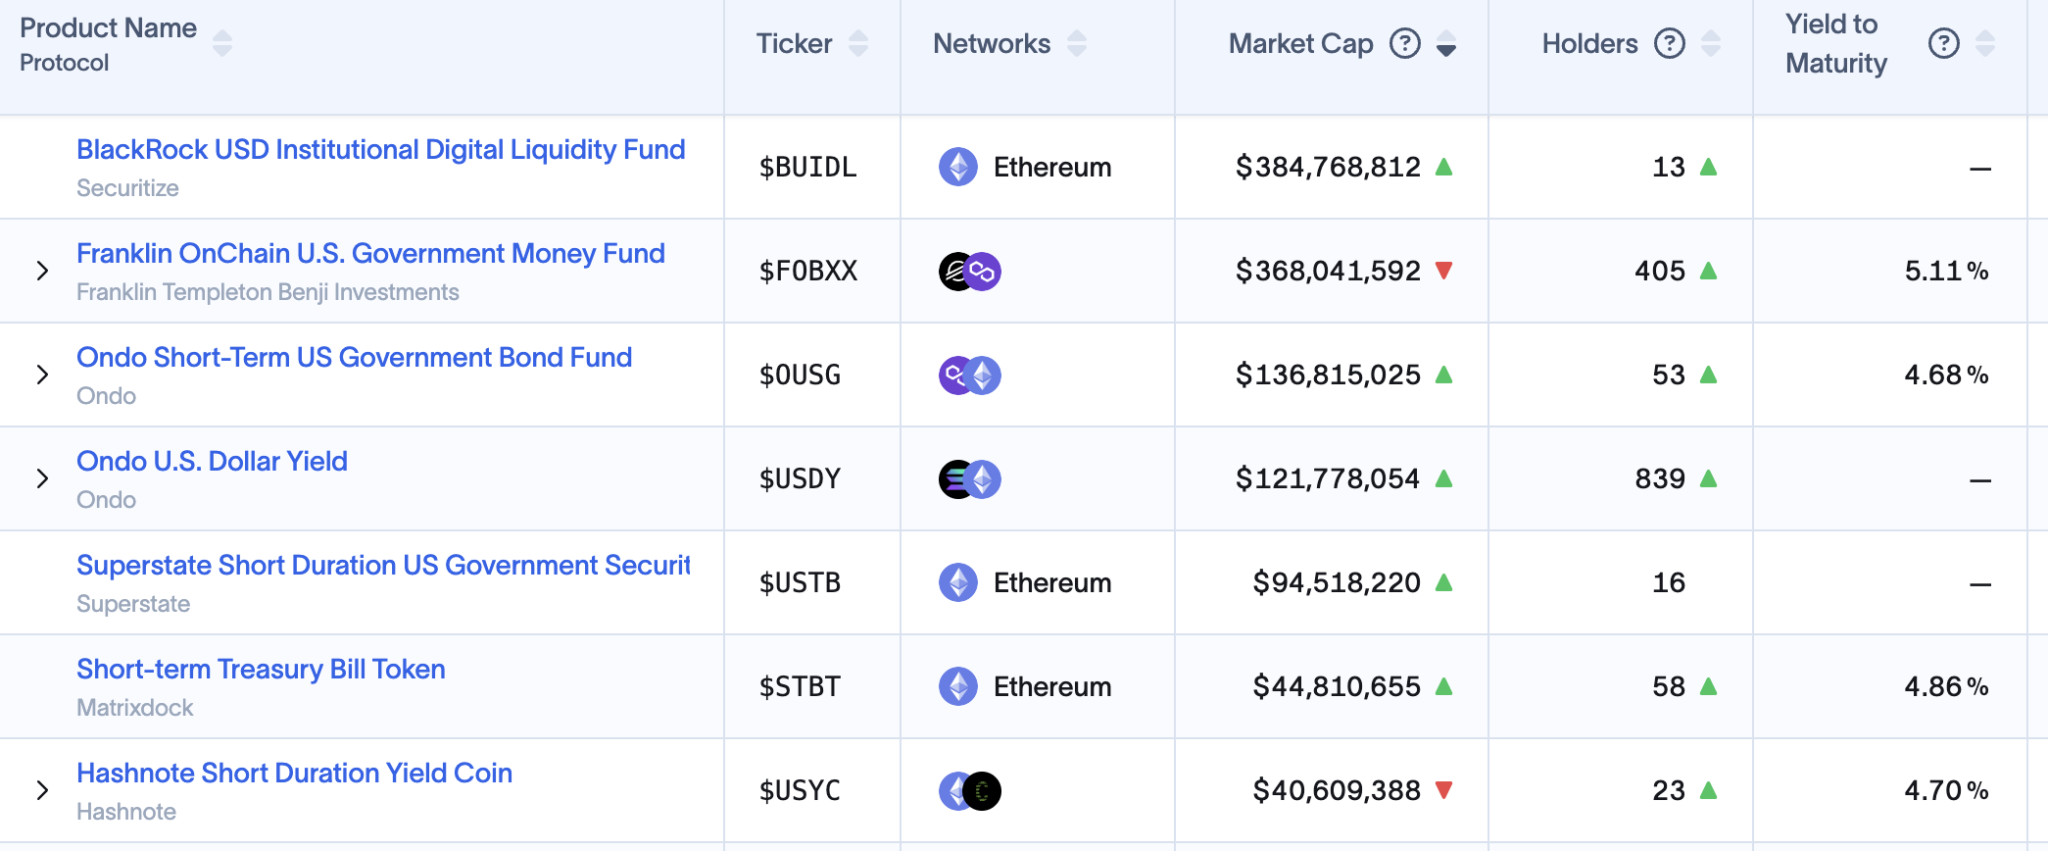Screen dimensions: 2048x851
Task: Open Superstate Short Duration US Government link
Action: 384,566
